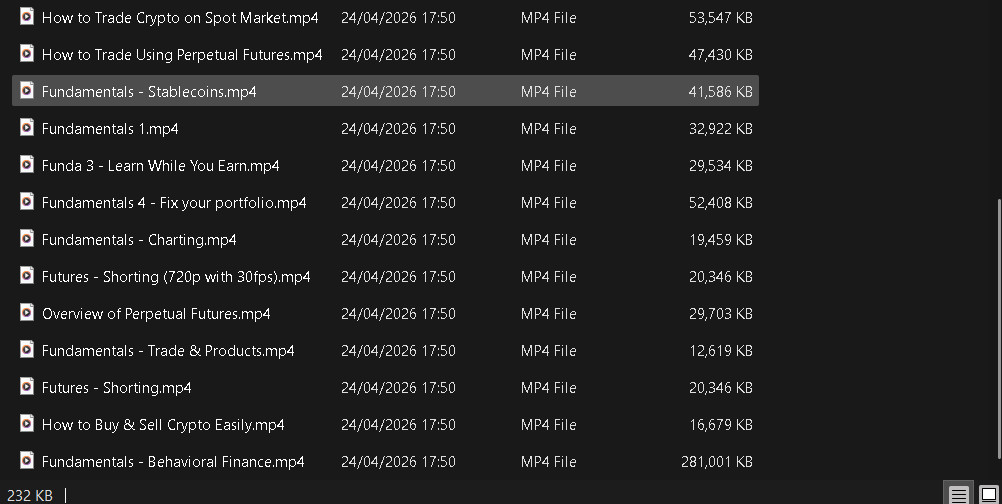Click icon of Fundamentals - Stablecoins.mp4
The width and height of the screenshot is (1002, 504).
click(x=27, y=91)
